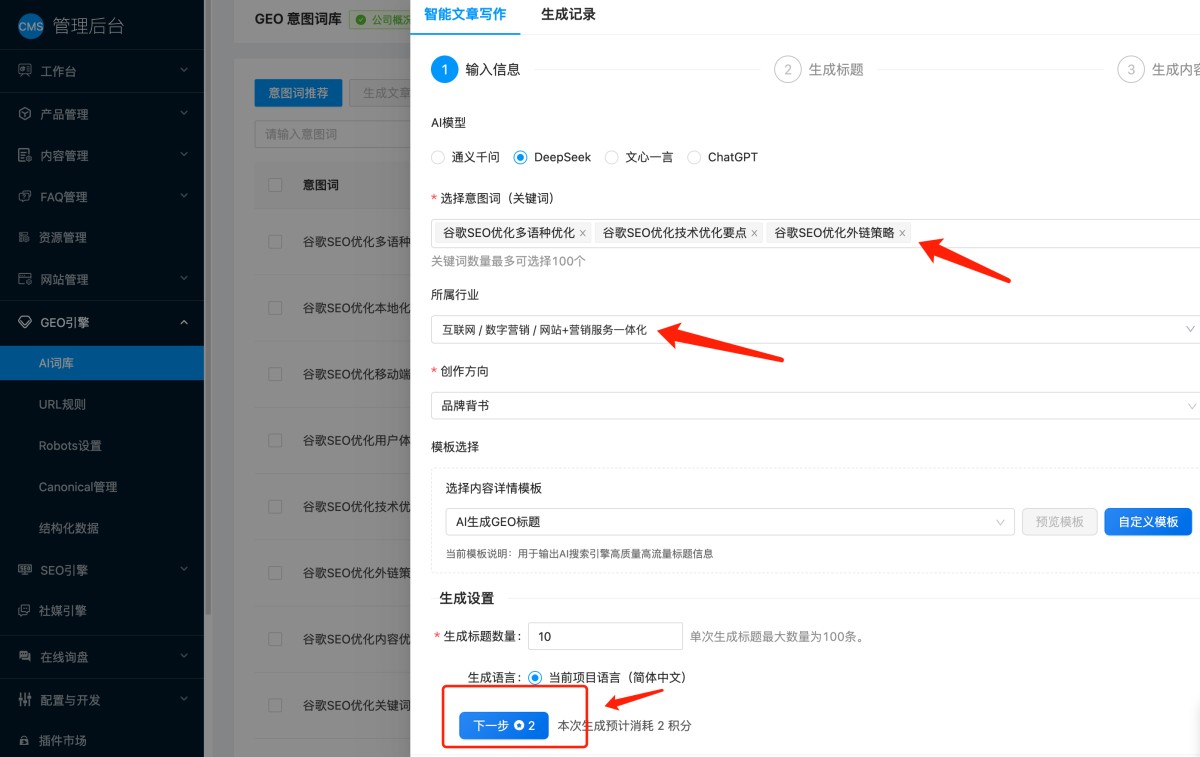Remove the 谷歌SEO优化外链策略 keyword tag

902,233
